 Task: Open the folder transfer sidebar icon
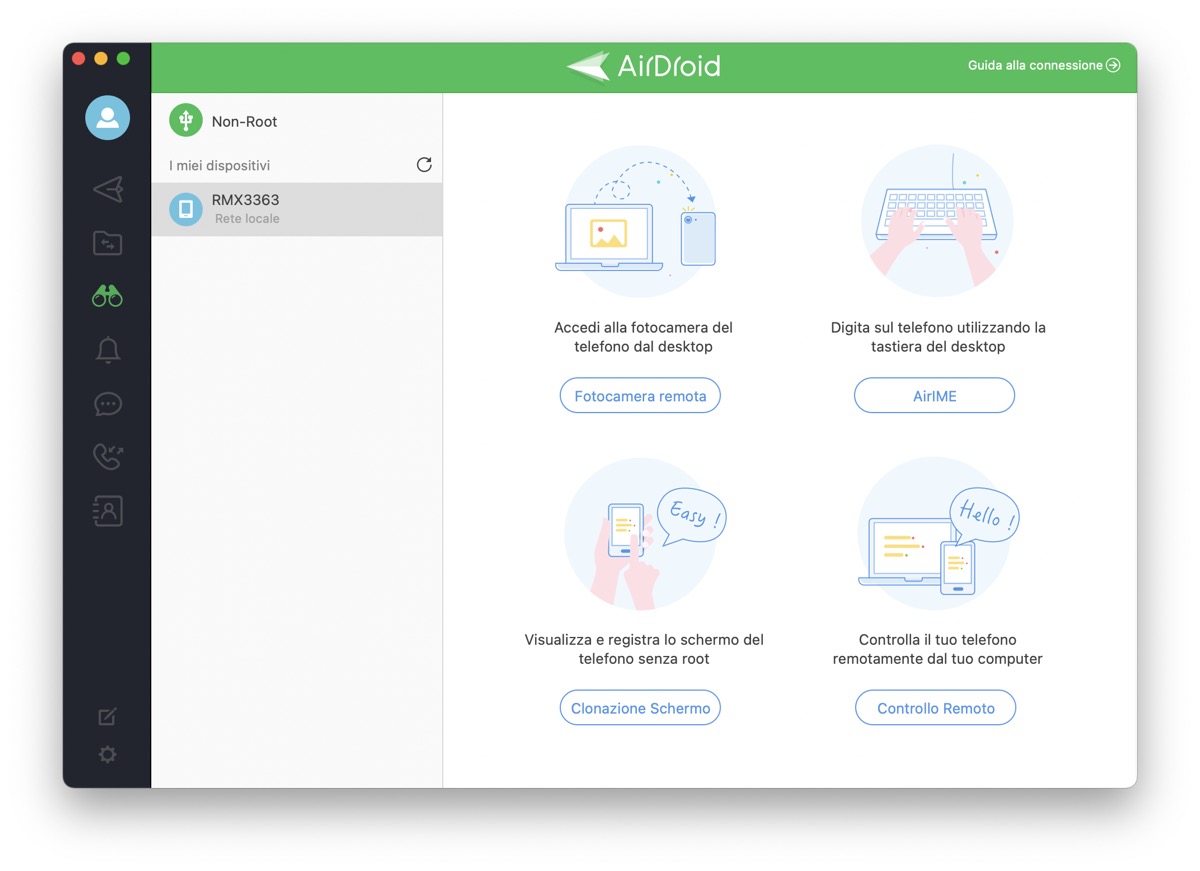point(107,243)
